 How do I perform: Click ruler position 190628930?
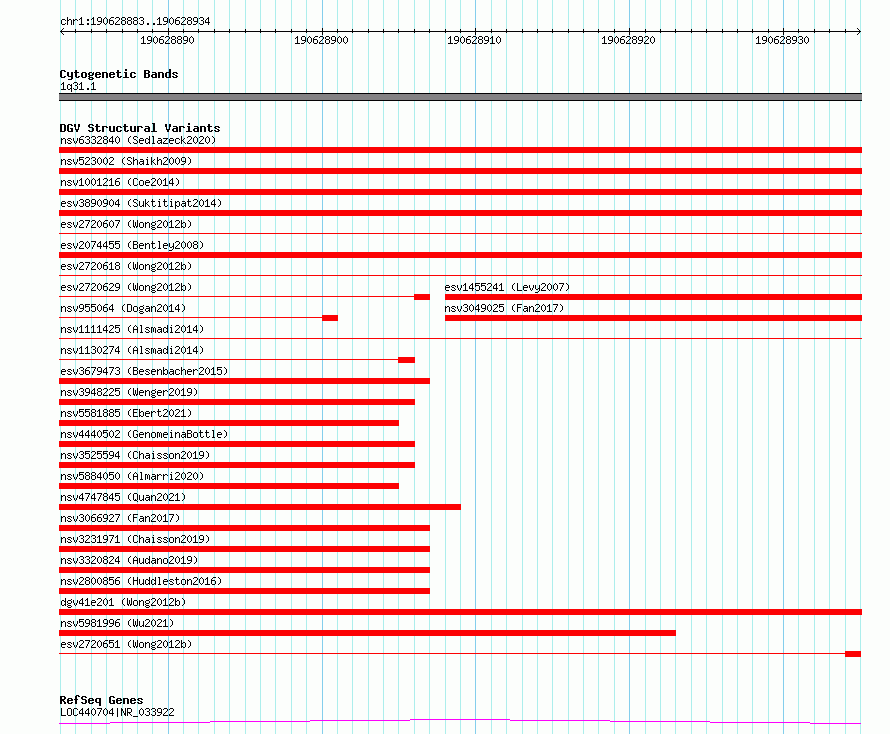782,40
